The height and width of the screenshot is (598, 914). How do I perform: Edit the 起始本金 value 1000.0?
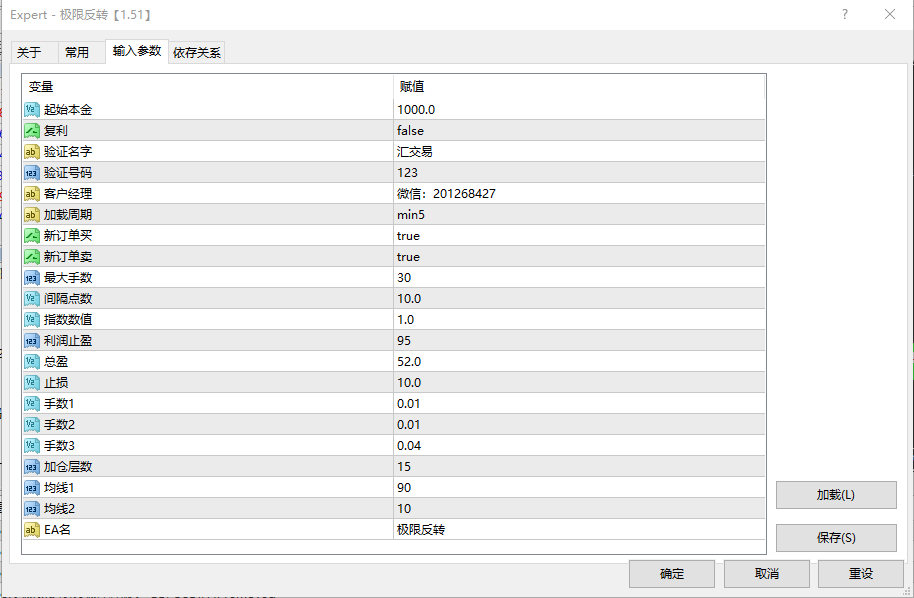click(x=579, y=110)
